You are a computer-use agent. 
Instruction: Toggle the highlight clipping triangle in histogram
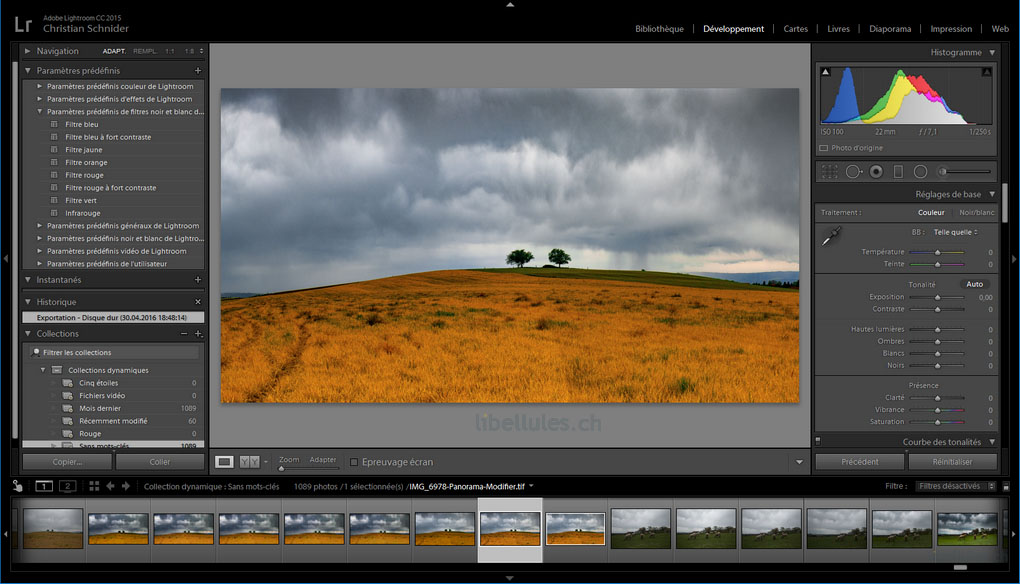click(x=986, y=72)
